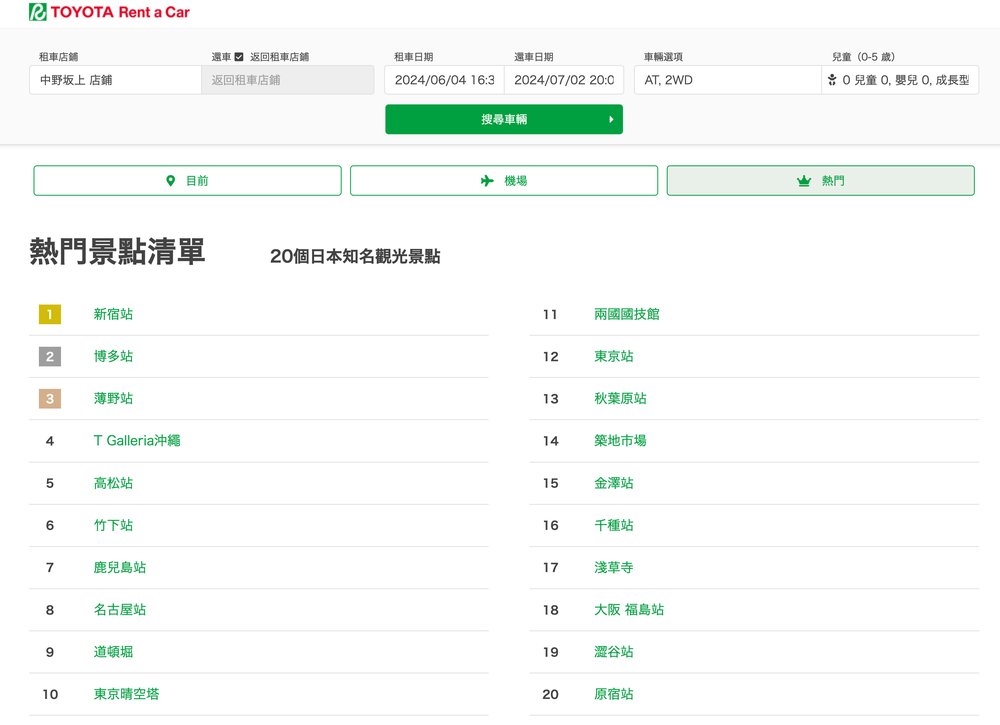Screen dimensions: 1000x725
Task: Click the gray rank 2 badge
Action: click(50, 356)
